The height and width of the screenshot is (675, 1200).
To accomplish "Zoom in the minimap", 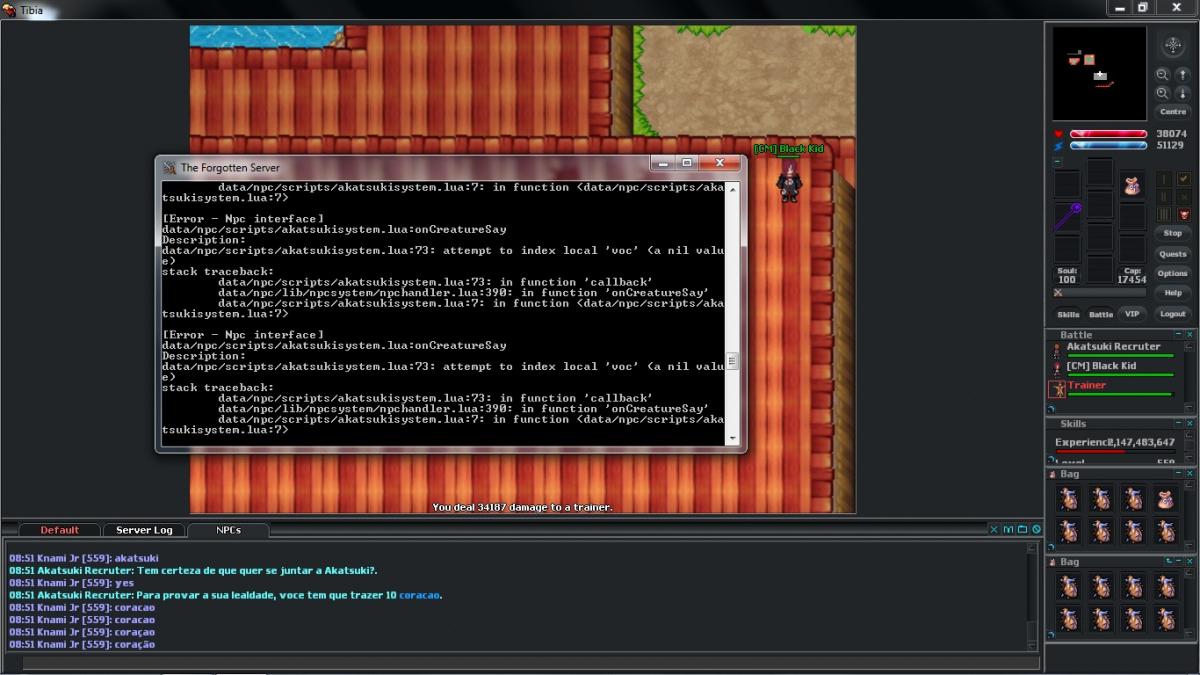I will 1162,93.
